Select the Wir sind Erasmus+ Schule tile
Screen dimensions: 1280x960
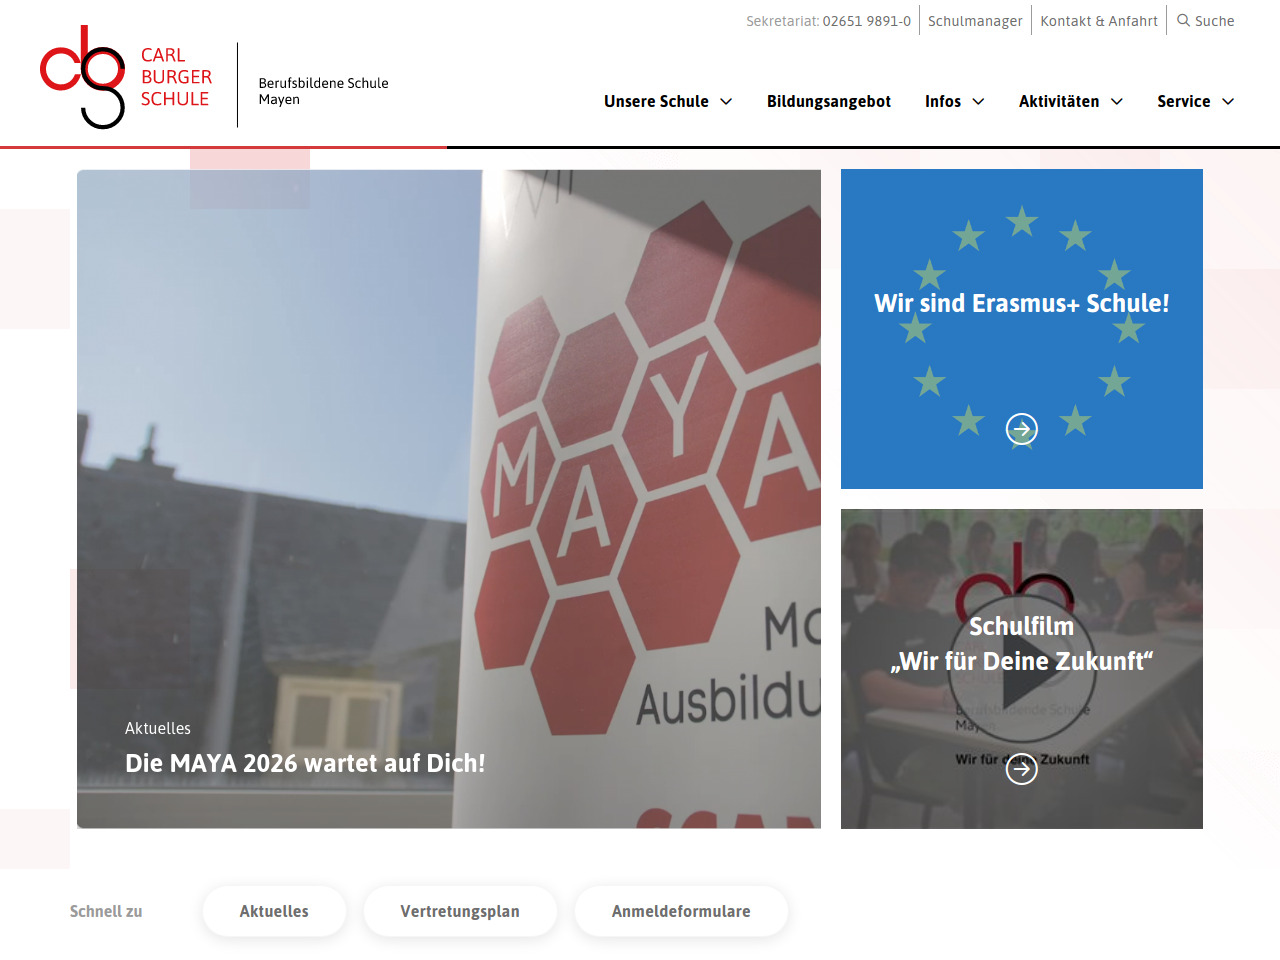point(1021,329)
